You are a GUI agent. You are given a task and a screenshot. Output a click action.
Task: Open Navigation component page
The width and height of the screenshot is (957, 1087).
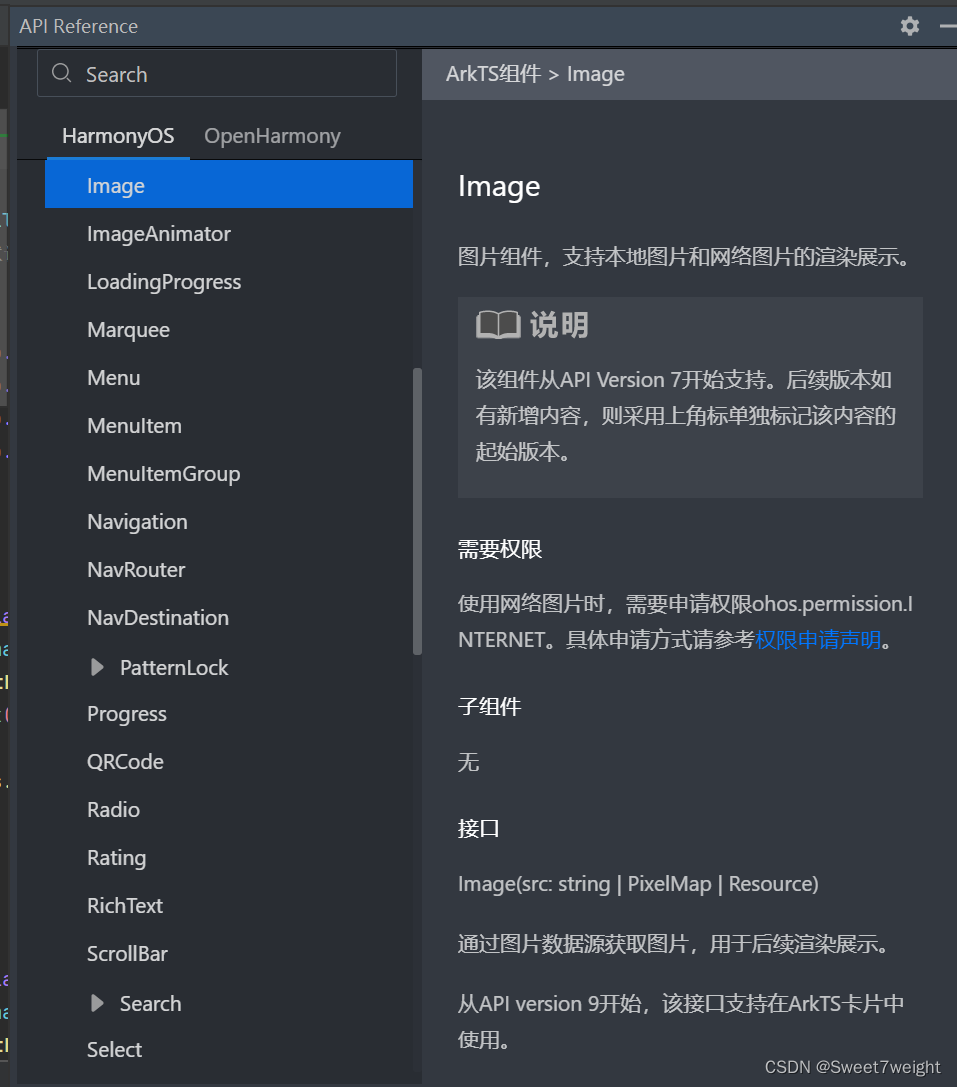tap(137, 522)
